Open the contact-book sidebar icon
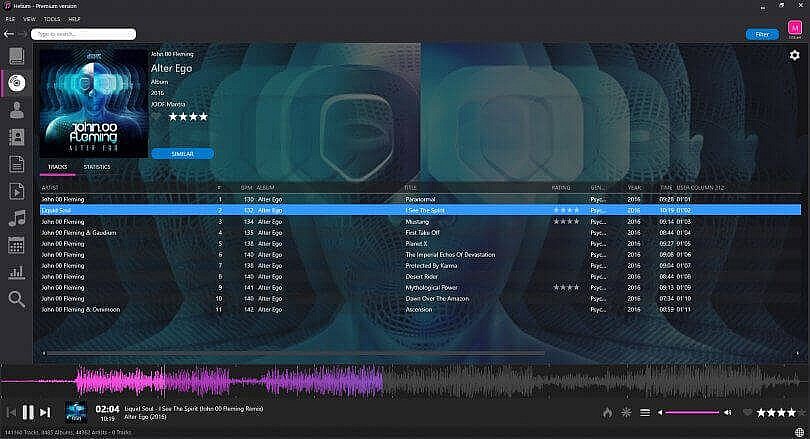 17,137
